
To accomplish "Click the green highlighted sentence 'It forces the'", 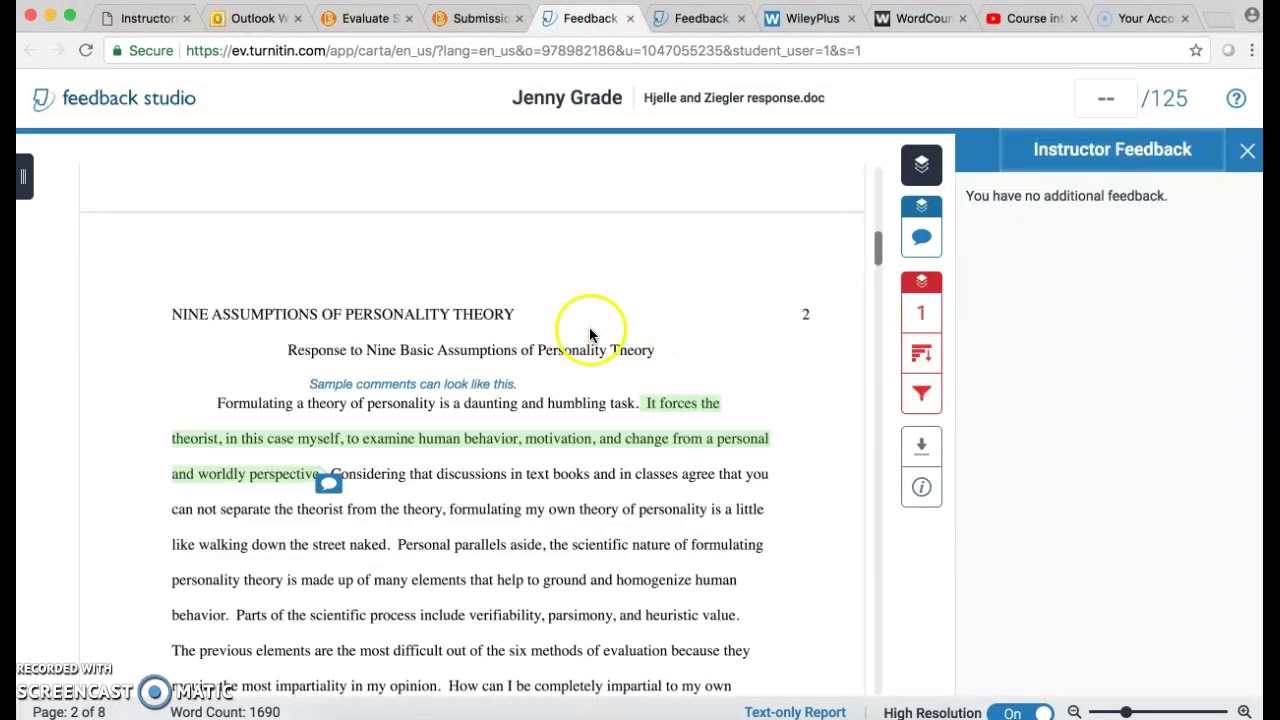I will click(683, 403).
